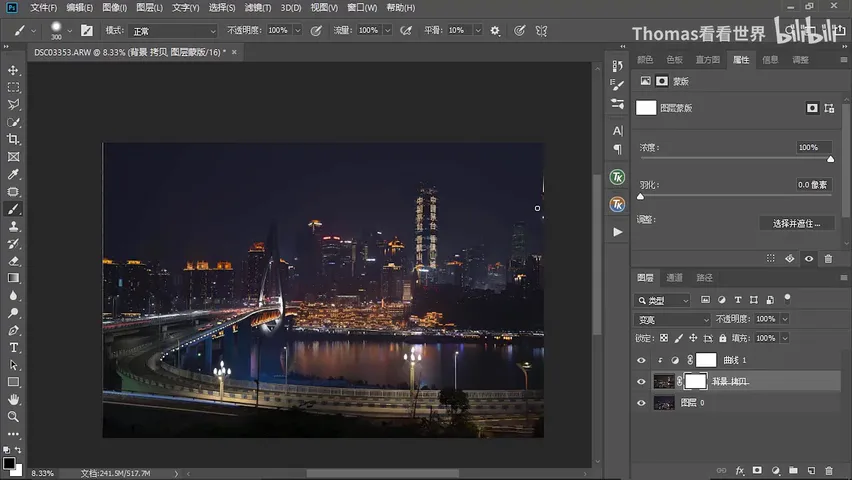Select the Gradient tool
This screenshot has width=852, height=480.
pyautogui.click(x=13, y=278)
